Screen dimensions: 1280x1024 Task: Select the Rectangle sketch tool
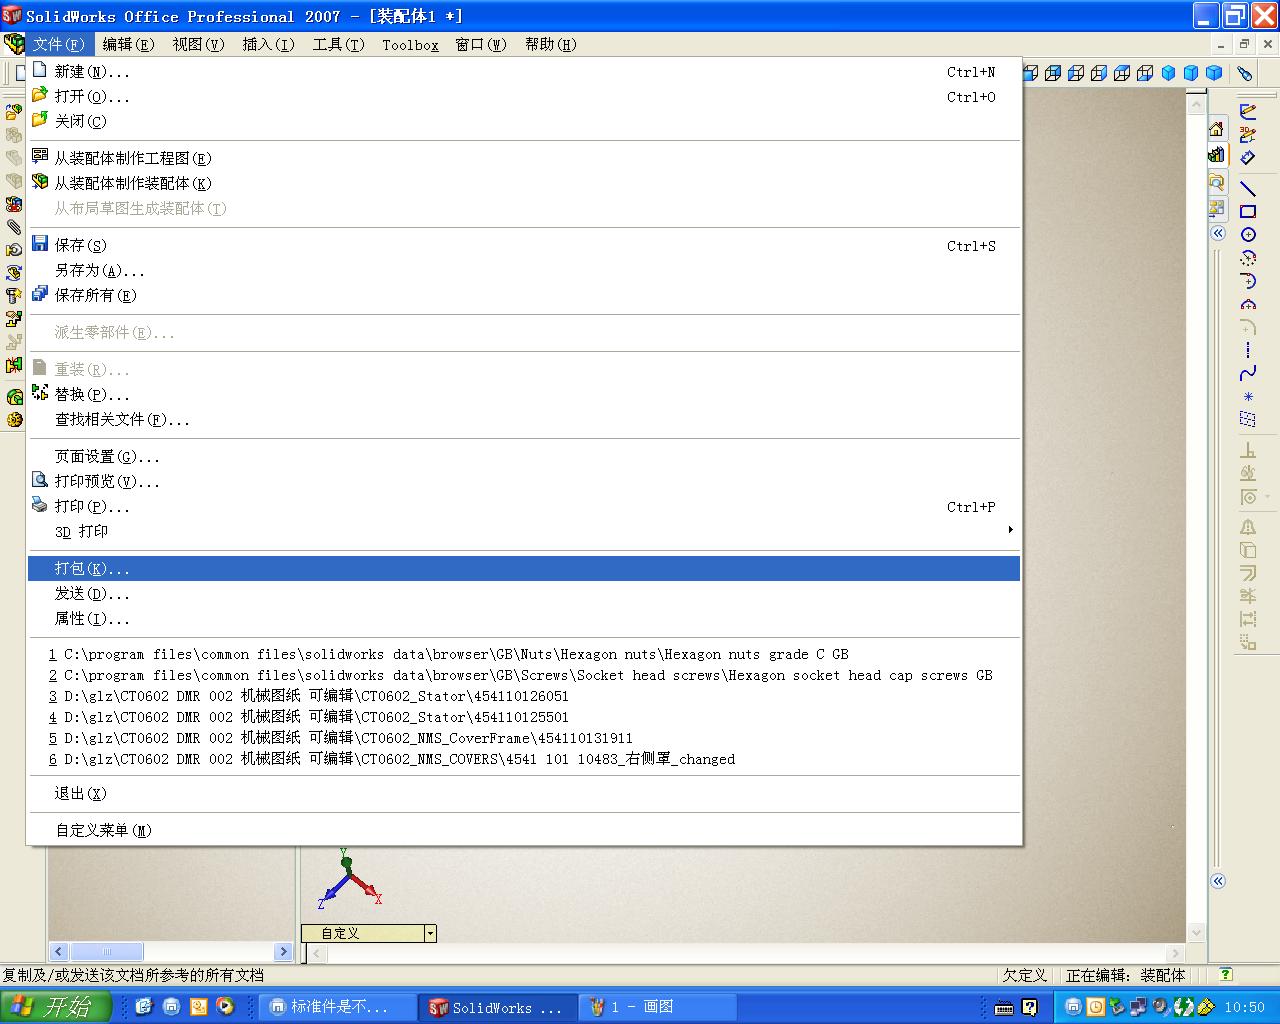tap(1248, 211)
